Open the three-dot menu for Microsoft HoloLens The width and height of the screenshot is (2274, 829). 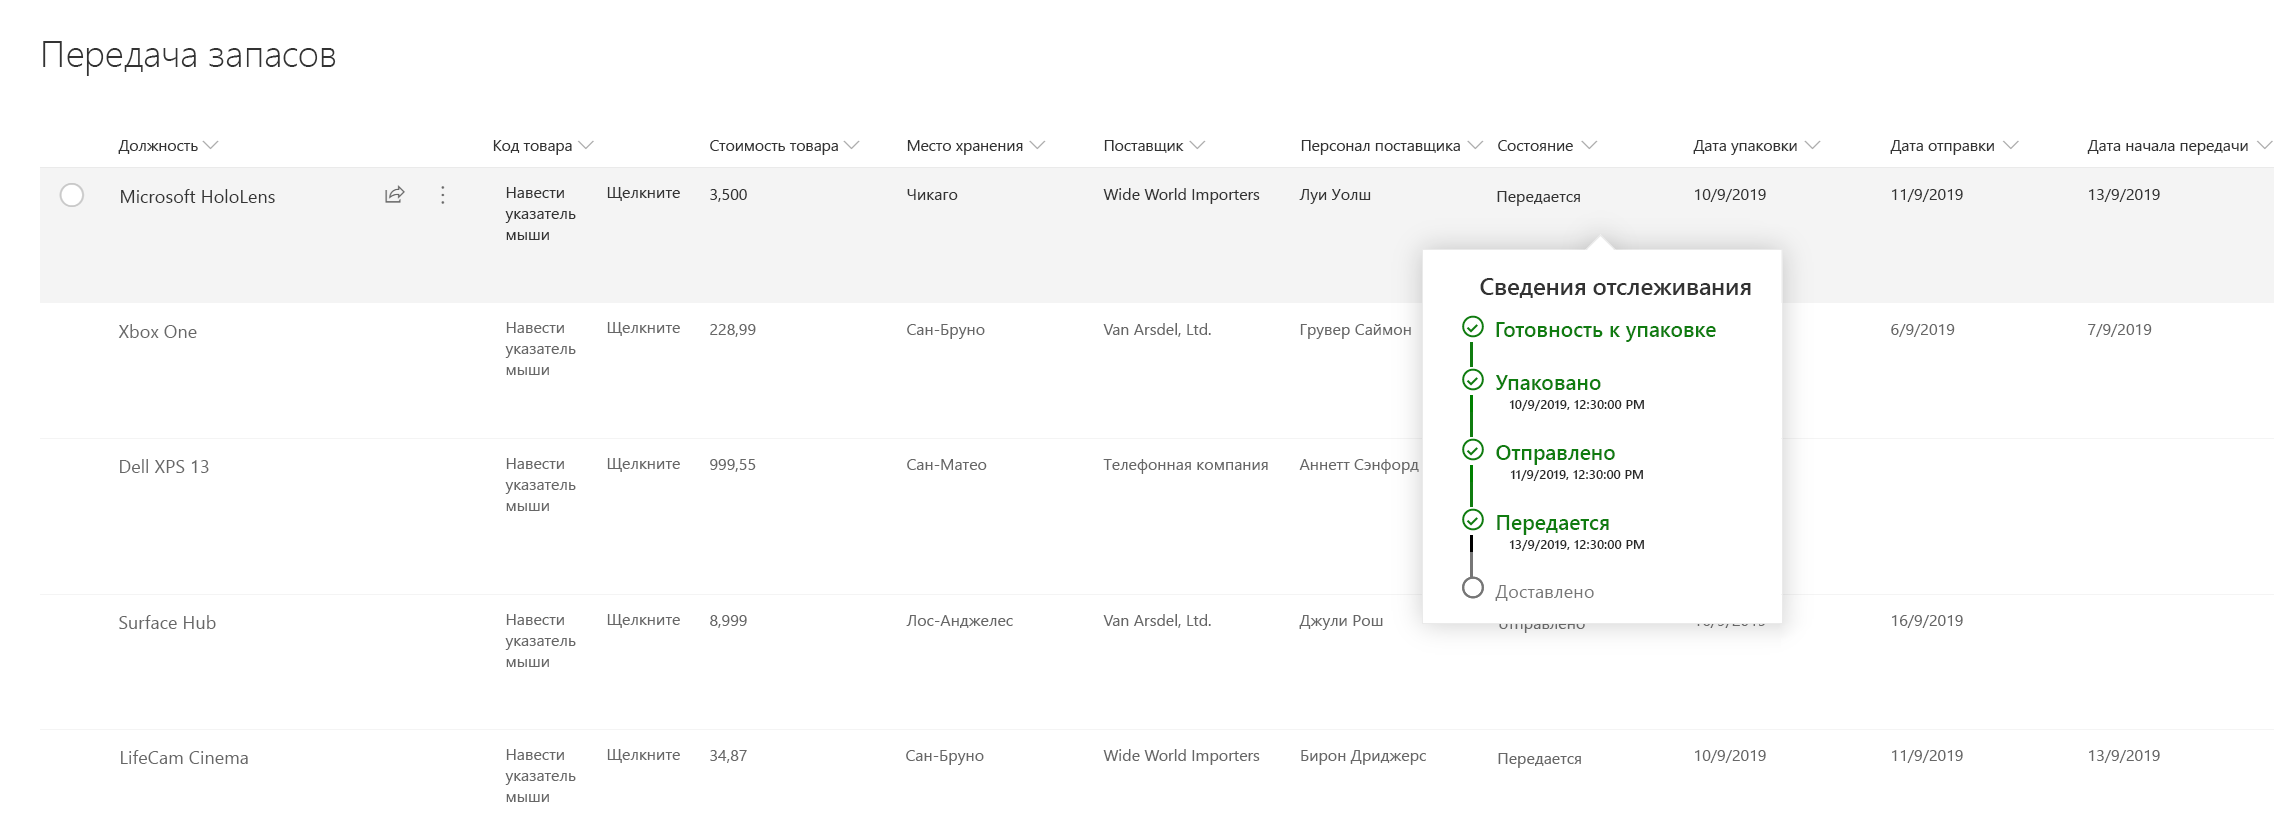click(443, 195)
